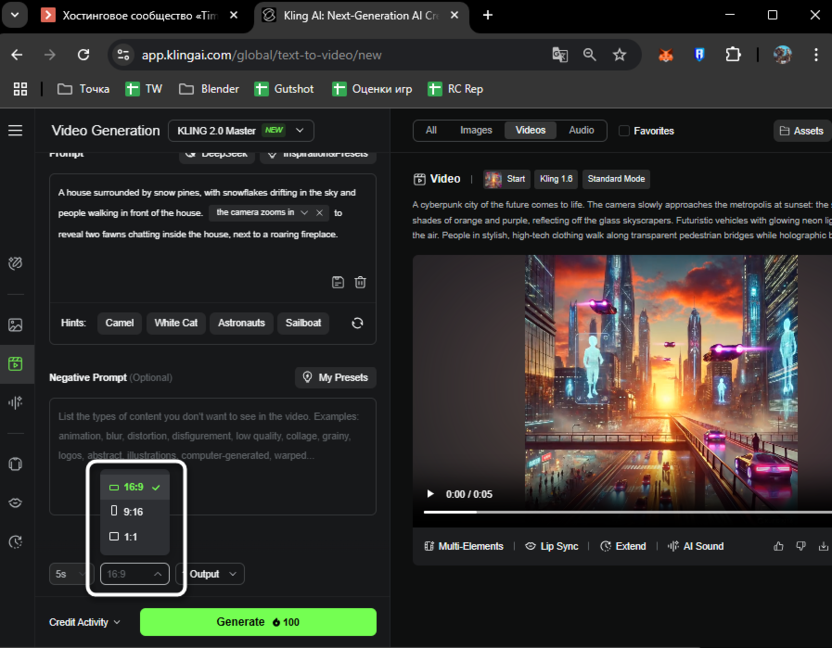The width and height of the screenshot is (832, 648).
Task: Switch to the Audio tab
Action: (x=581, y=130)
